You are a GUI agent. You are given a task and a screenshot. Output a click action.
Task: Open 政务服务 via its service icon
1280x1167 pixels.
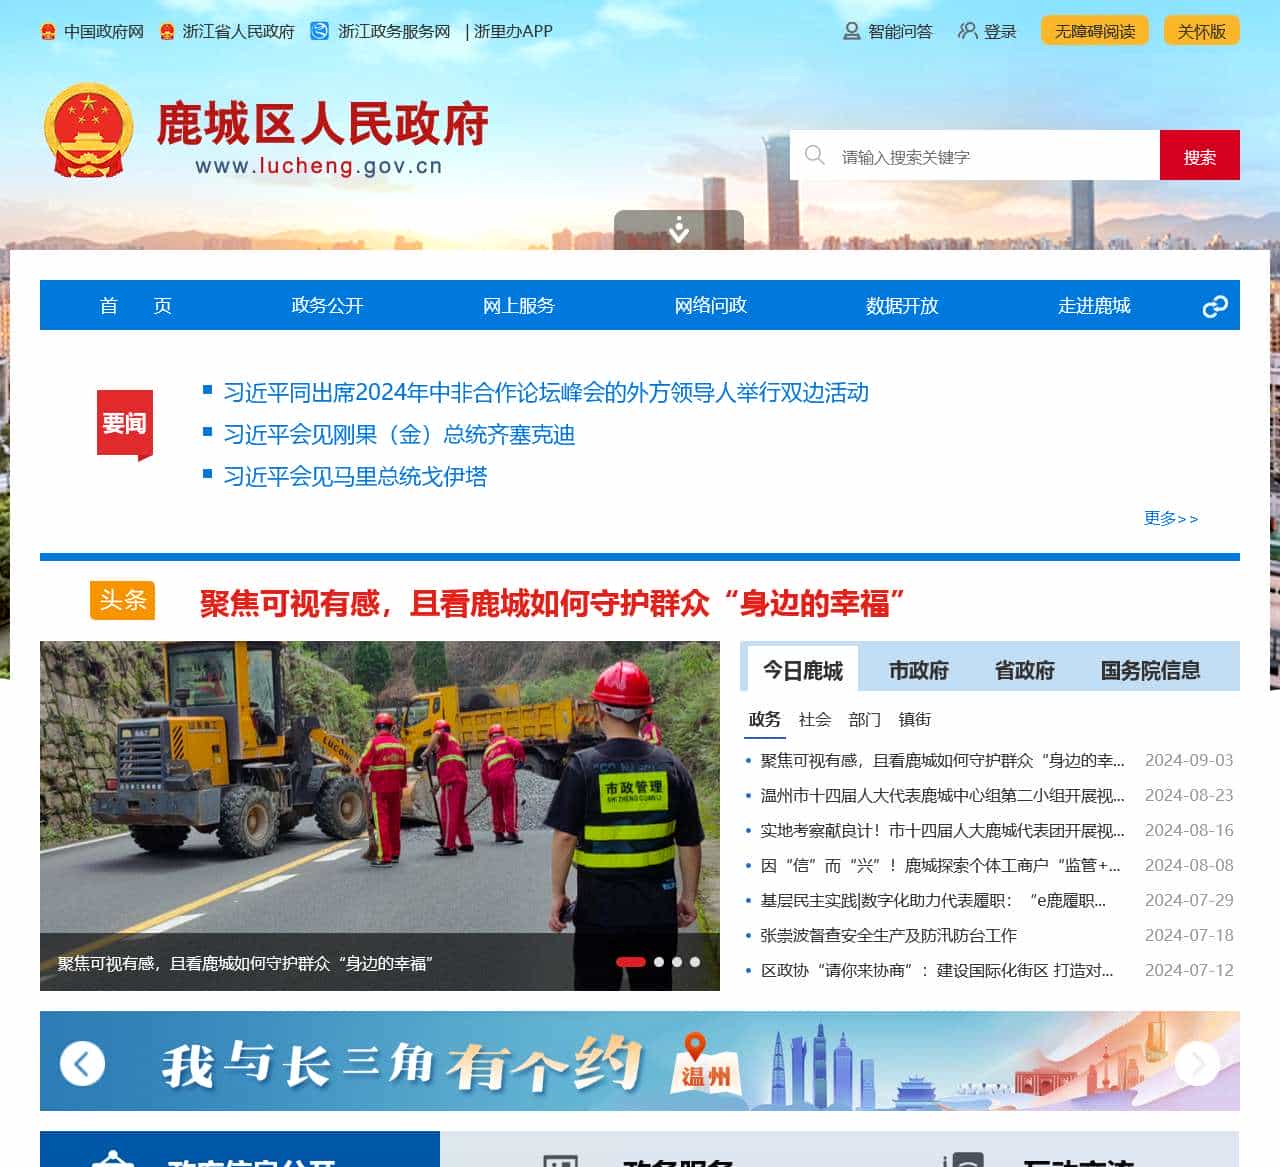562,1162
